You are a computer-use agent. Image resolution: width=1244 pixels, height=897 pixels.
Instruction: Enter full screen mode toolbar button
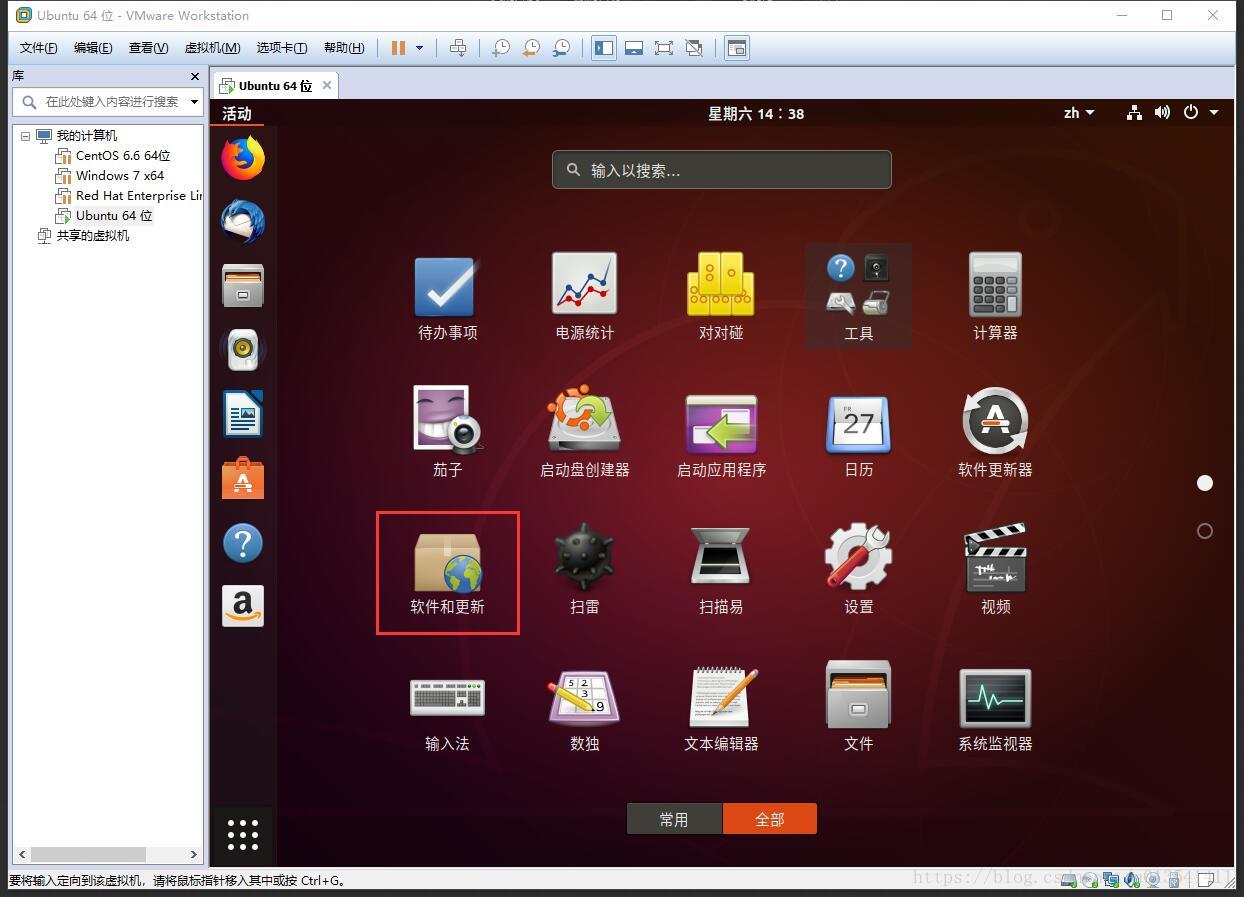664,48
